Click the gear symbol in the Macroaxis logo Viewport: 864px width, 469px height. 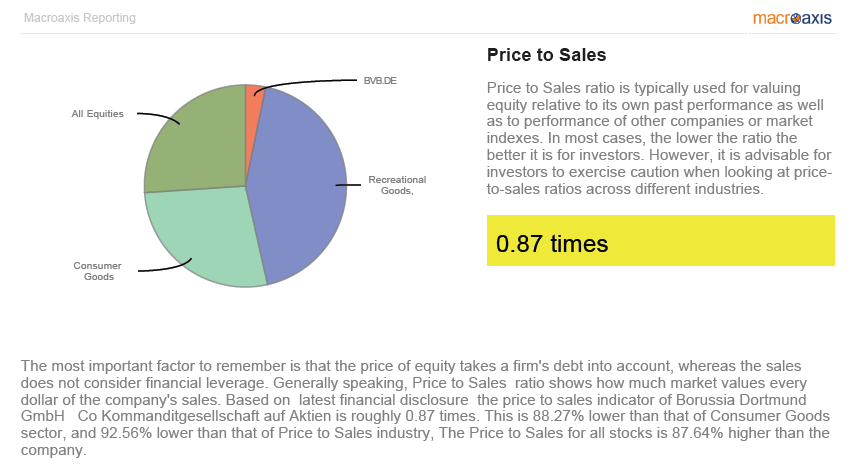point(797,17)
